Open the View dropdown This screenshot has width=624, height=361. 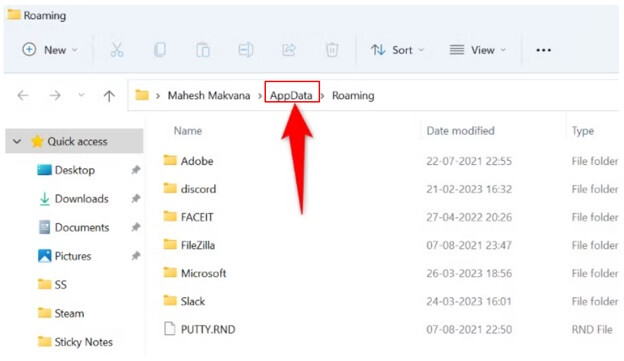coord(478,50)
